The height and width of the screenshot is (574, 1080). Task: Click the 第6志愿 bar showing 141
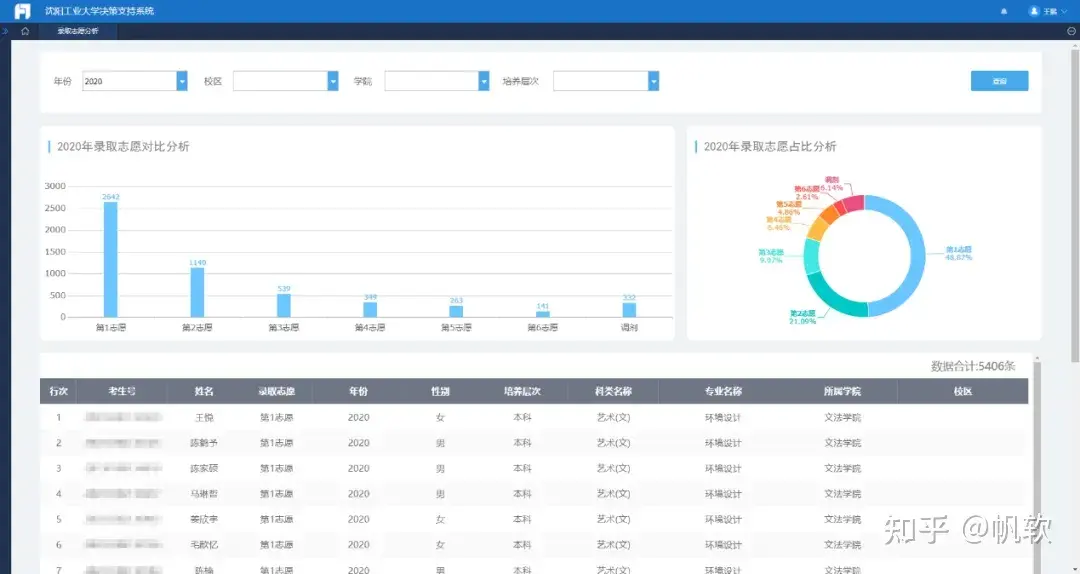[x=543, y=314]
